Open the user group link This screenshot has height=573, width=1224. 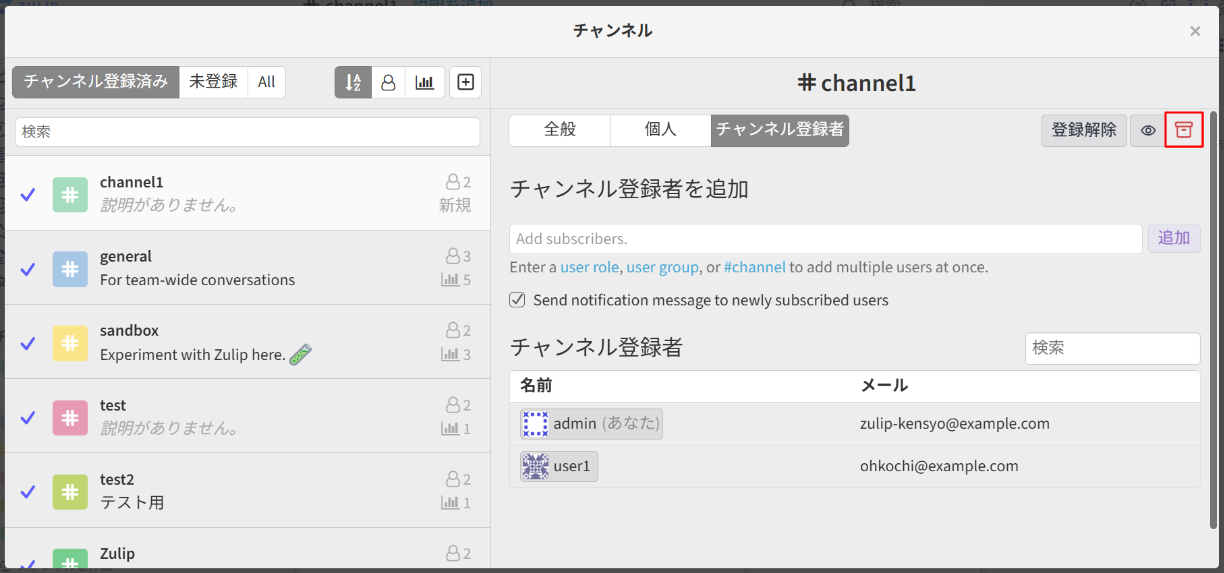[x=663, y=267]
